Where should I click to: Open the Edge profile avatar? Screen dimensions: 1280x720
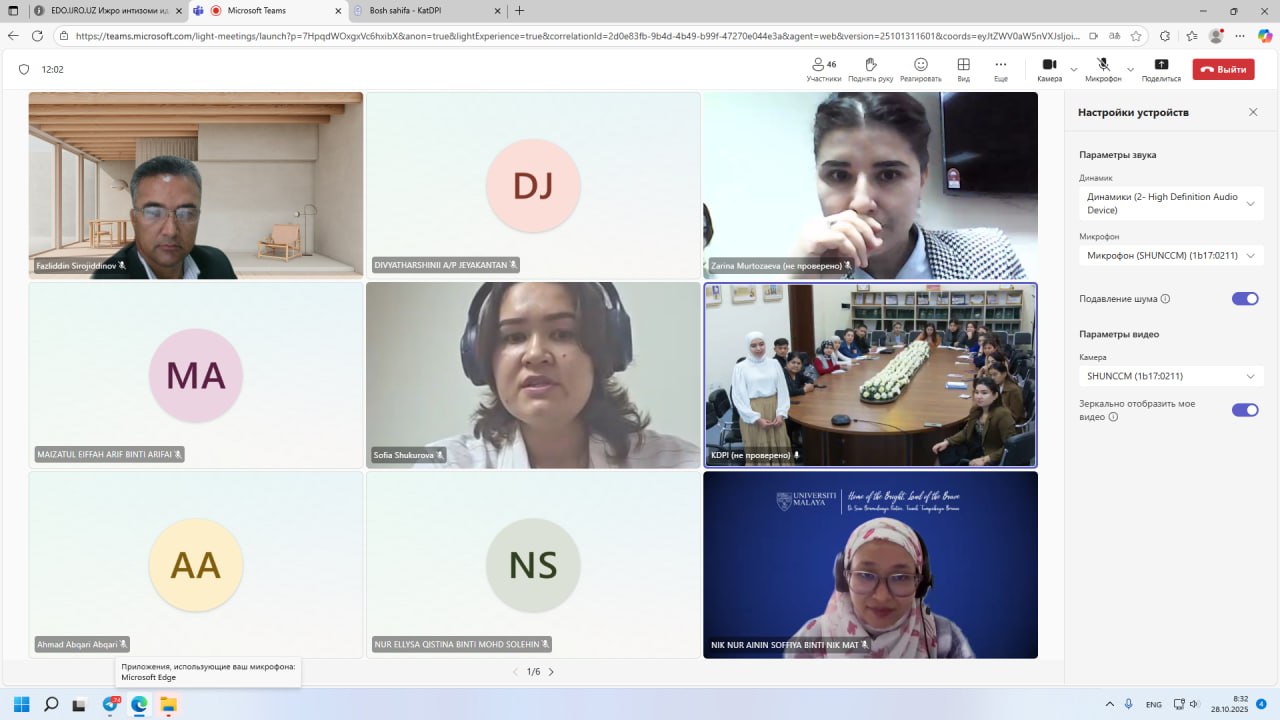[1216, 36]
